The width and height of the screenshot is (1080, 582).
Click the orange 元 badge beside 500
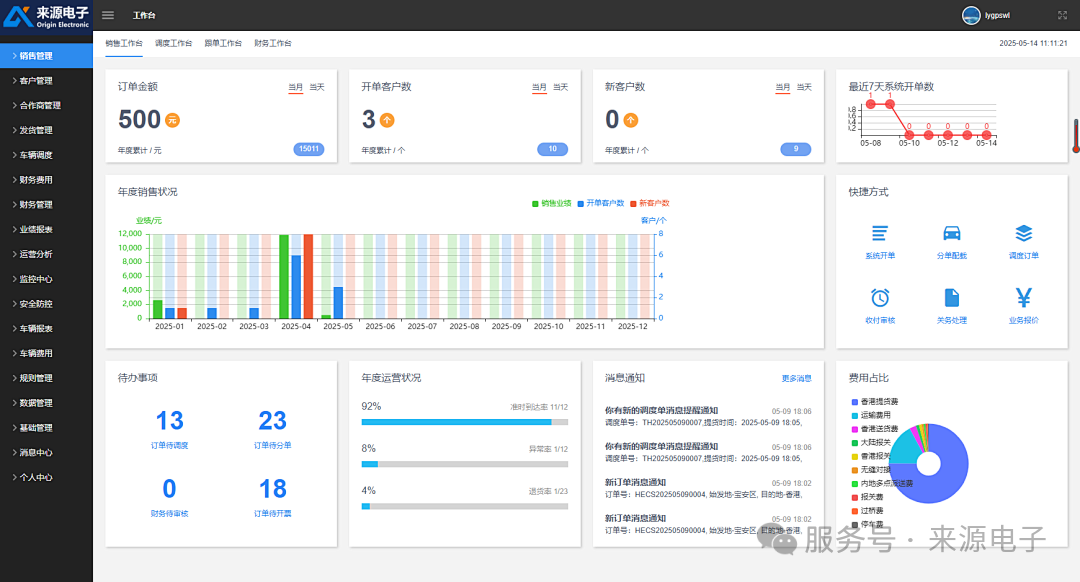point(172,120)
